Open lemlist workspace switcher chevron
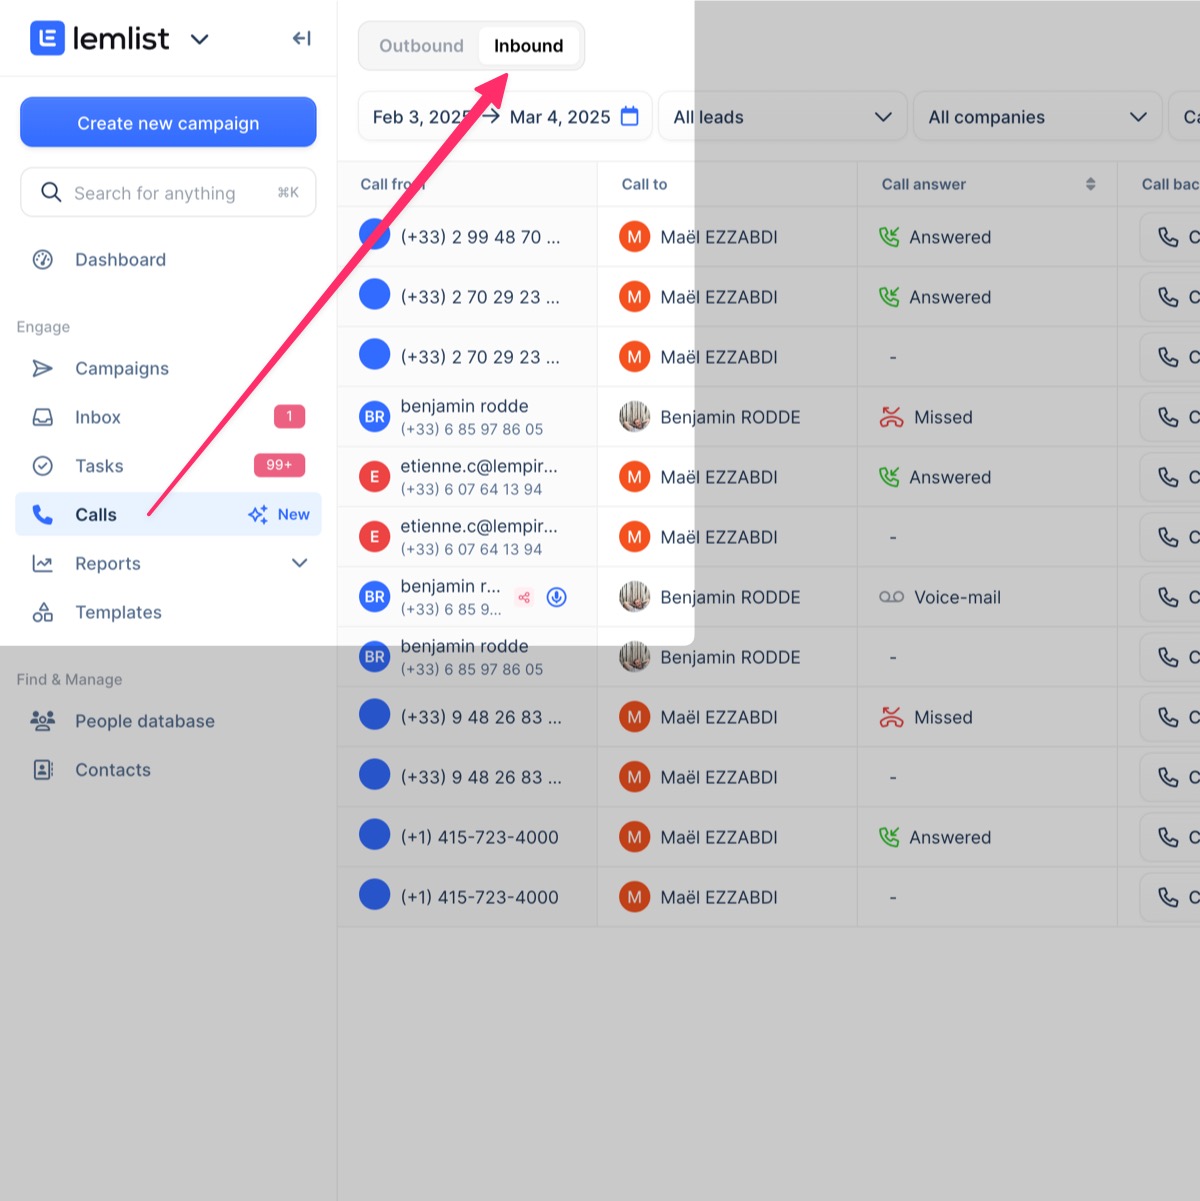Screen dimensions: 1200x1201 pos(200,39)
